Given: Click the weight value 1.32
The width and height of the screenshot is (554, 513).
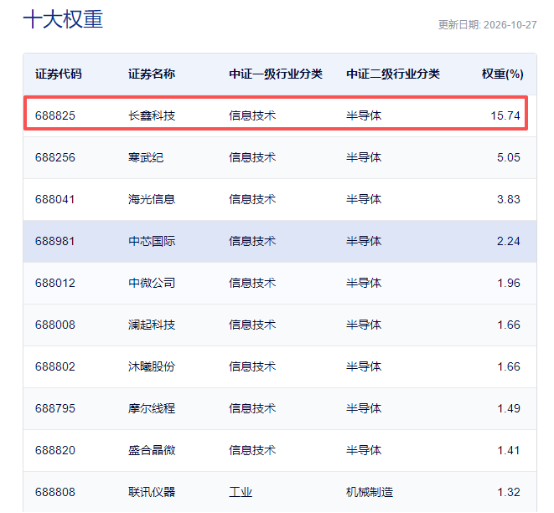Looking at the screenshot, I should [509, 492].
